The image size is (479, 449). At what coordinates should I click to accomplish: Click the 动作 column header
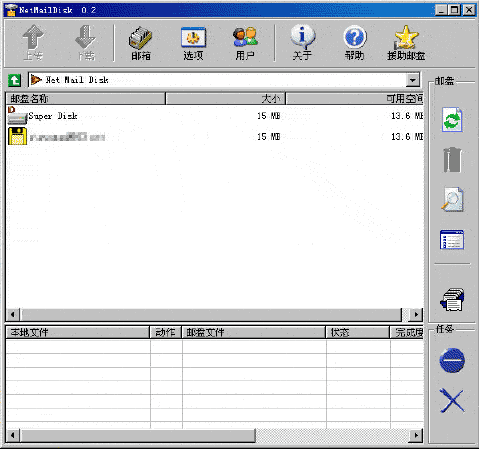pos(166,332)
